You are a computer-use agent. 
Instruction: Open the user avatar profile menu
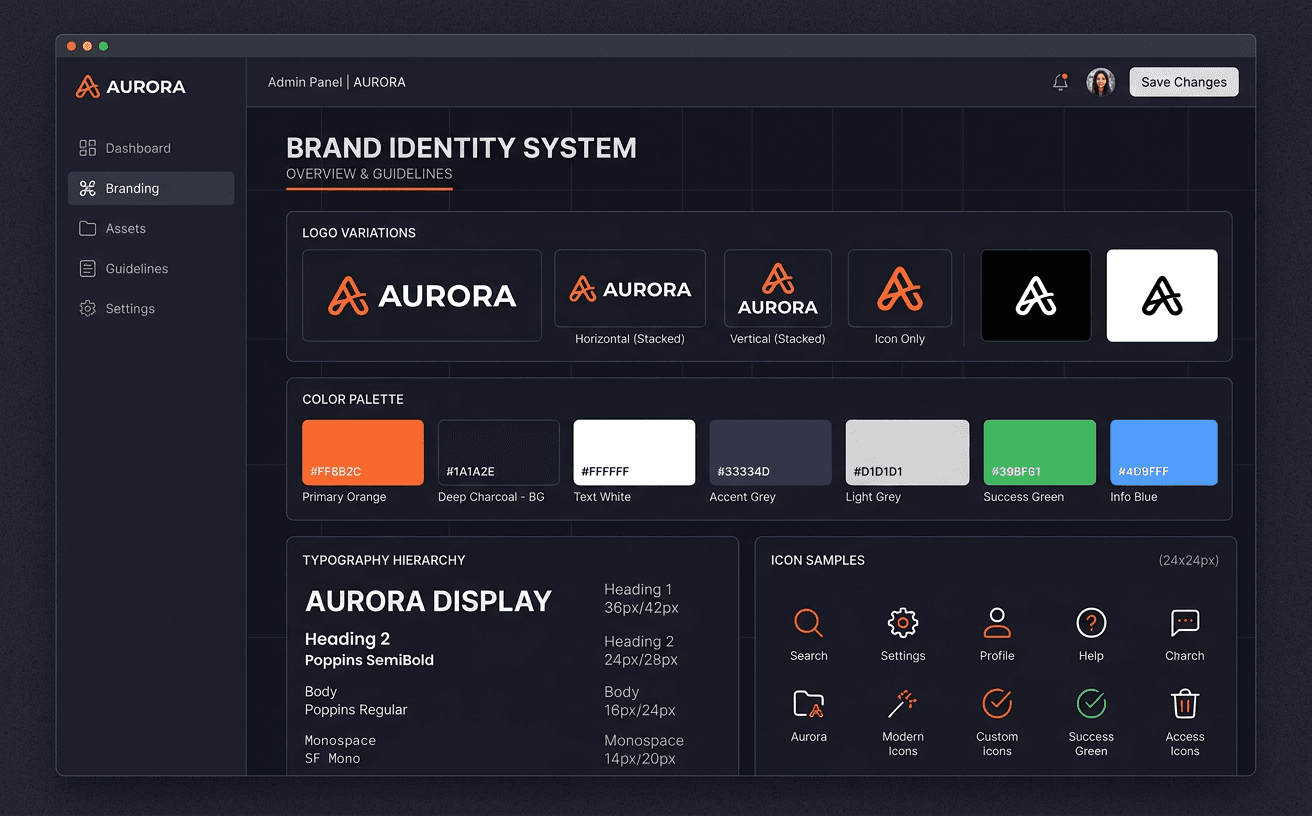tap(1101, 82)
